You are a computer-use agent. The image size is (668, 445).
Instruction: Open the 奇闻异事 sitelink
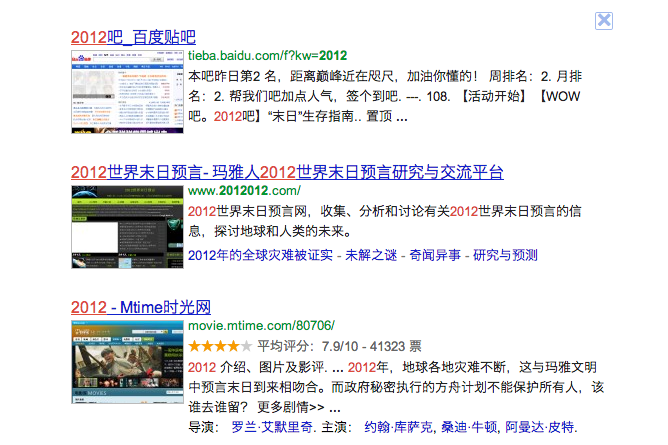(x=435, y=255)
